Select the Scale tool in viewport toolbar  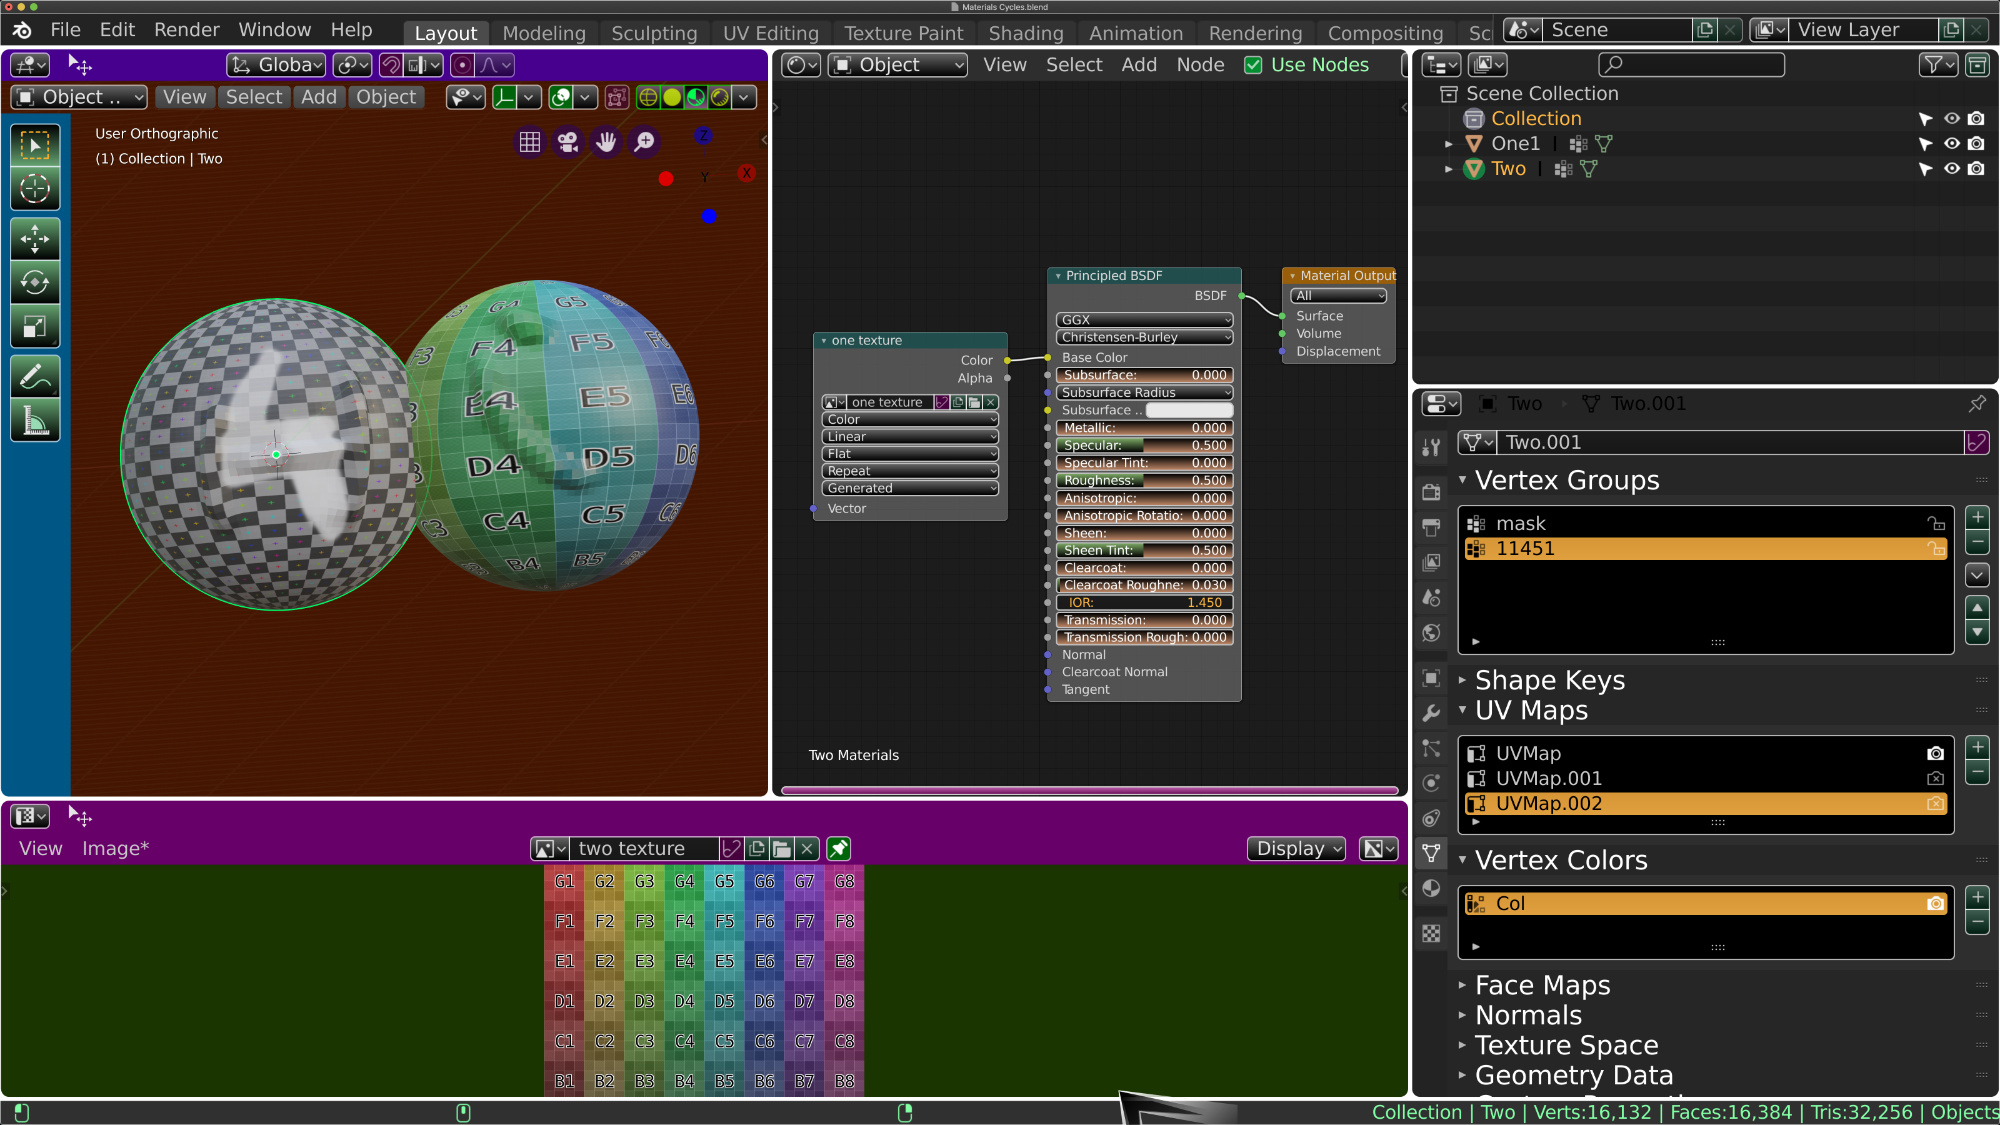coord(35,327)
